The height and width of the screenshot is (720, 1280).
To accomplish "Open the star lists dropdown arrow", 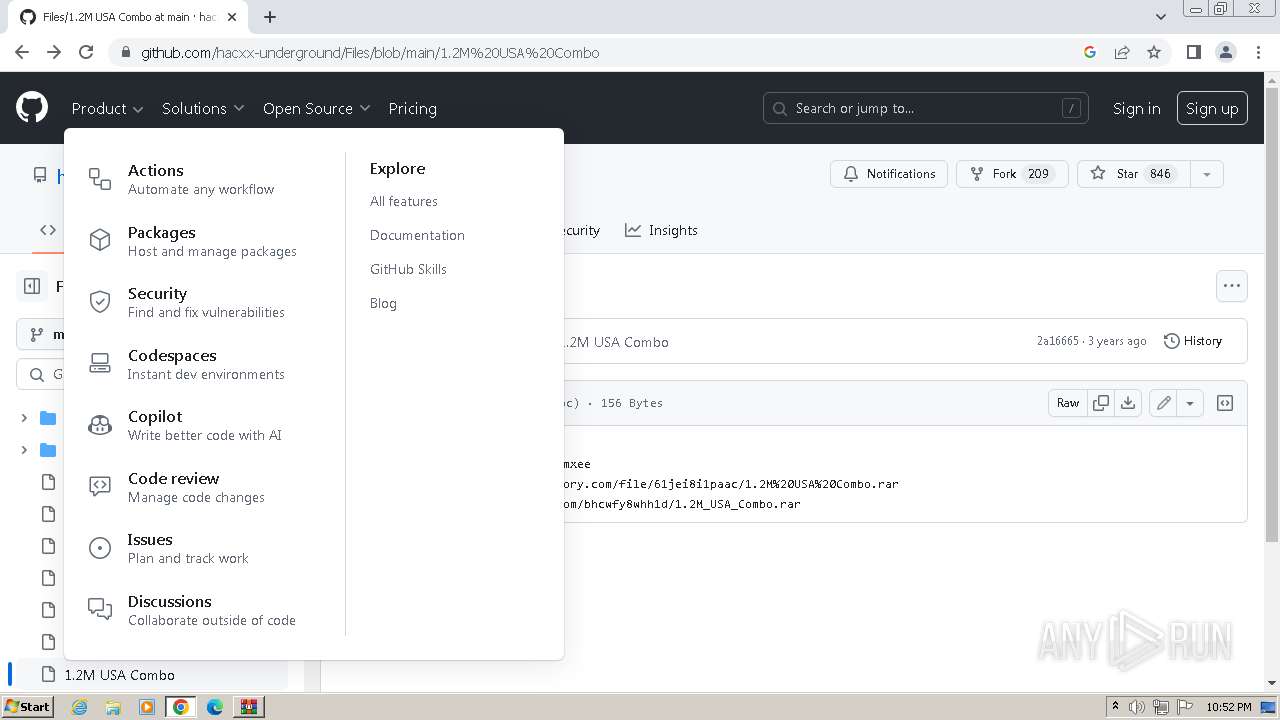I will (x=1206, y=174).
